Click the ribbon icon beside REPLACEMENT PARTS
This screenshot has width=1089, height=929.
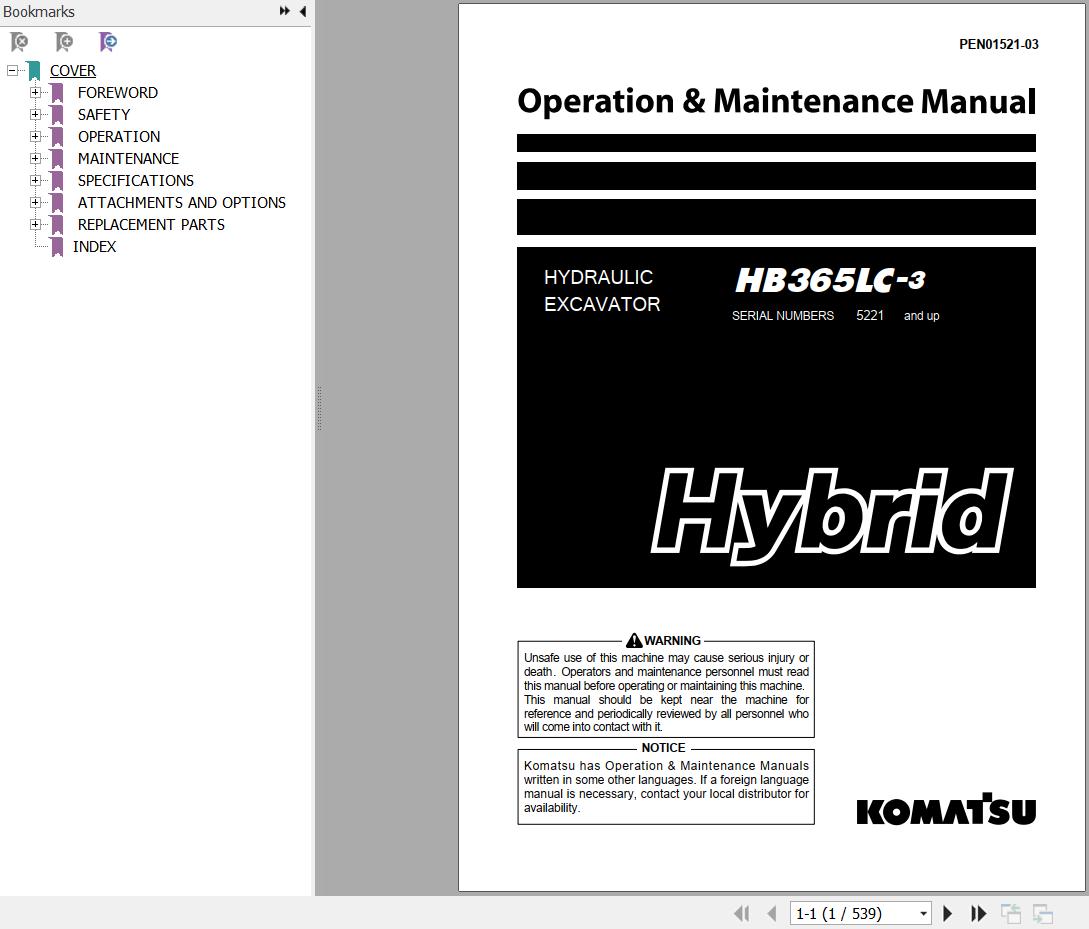[x=57, y=225]
